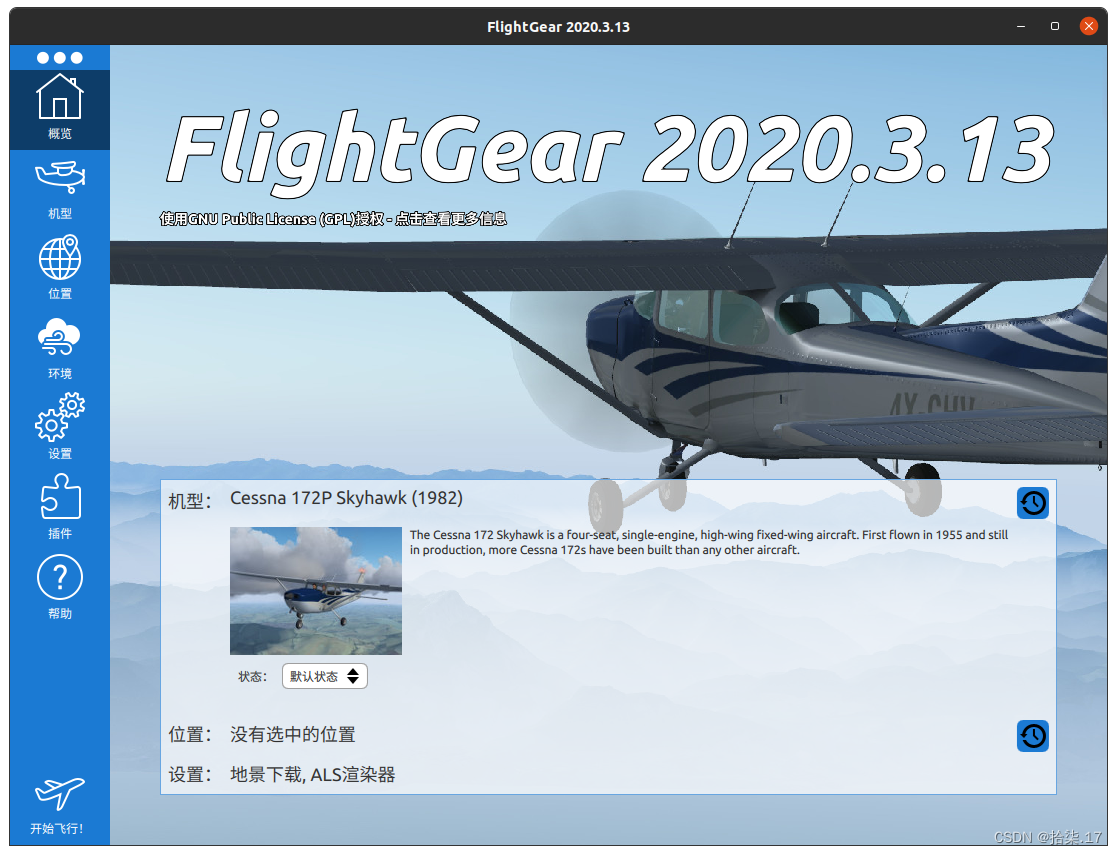Click the location history clock icon
Viewport: 1117px width, 855px height.
point(1033,736)
